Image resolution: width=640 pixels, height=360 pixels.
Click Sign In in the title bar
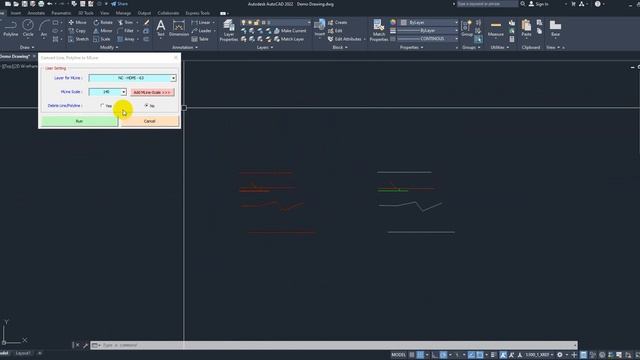point(539,4)
